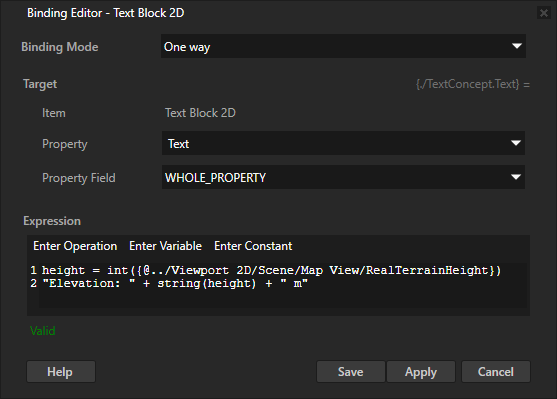557x399 pixels.
Task: Click the Binding Editor - Text Block 2D title
Action: pyautogui.click(x=106, y=13)
